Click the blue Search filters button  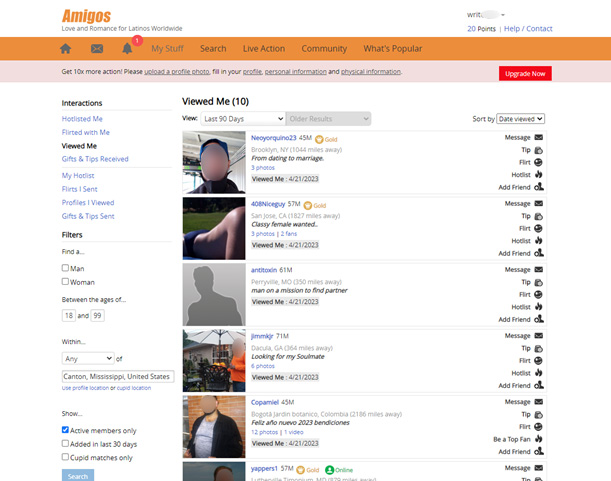[78, 476]
